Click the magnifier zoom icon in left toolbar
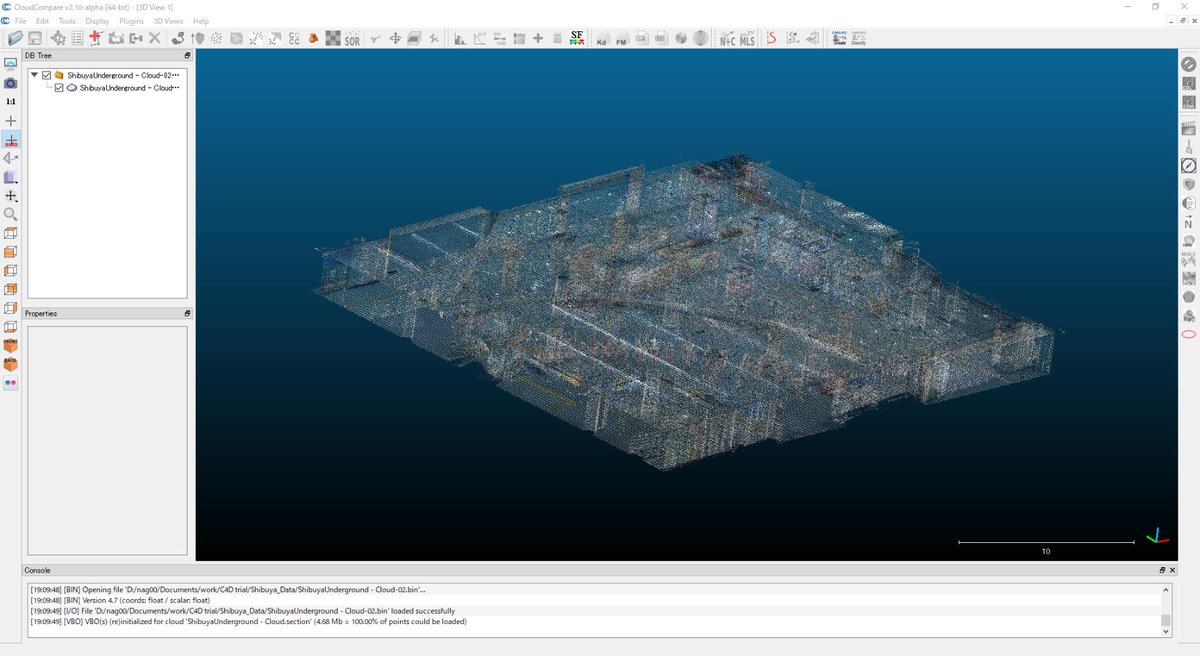The width and height of the screenshot is (1200, 656). click(x=11, y=214)
